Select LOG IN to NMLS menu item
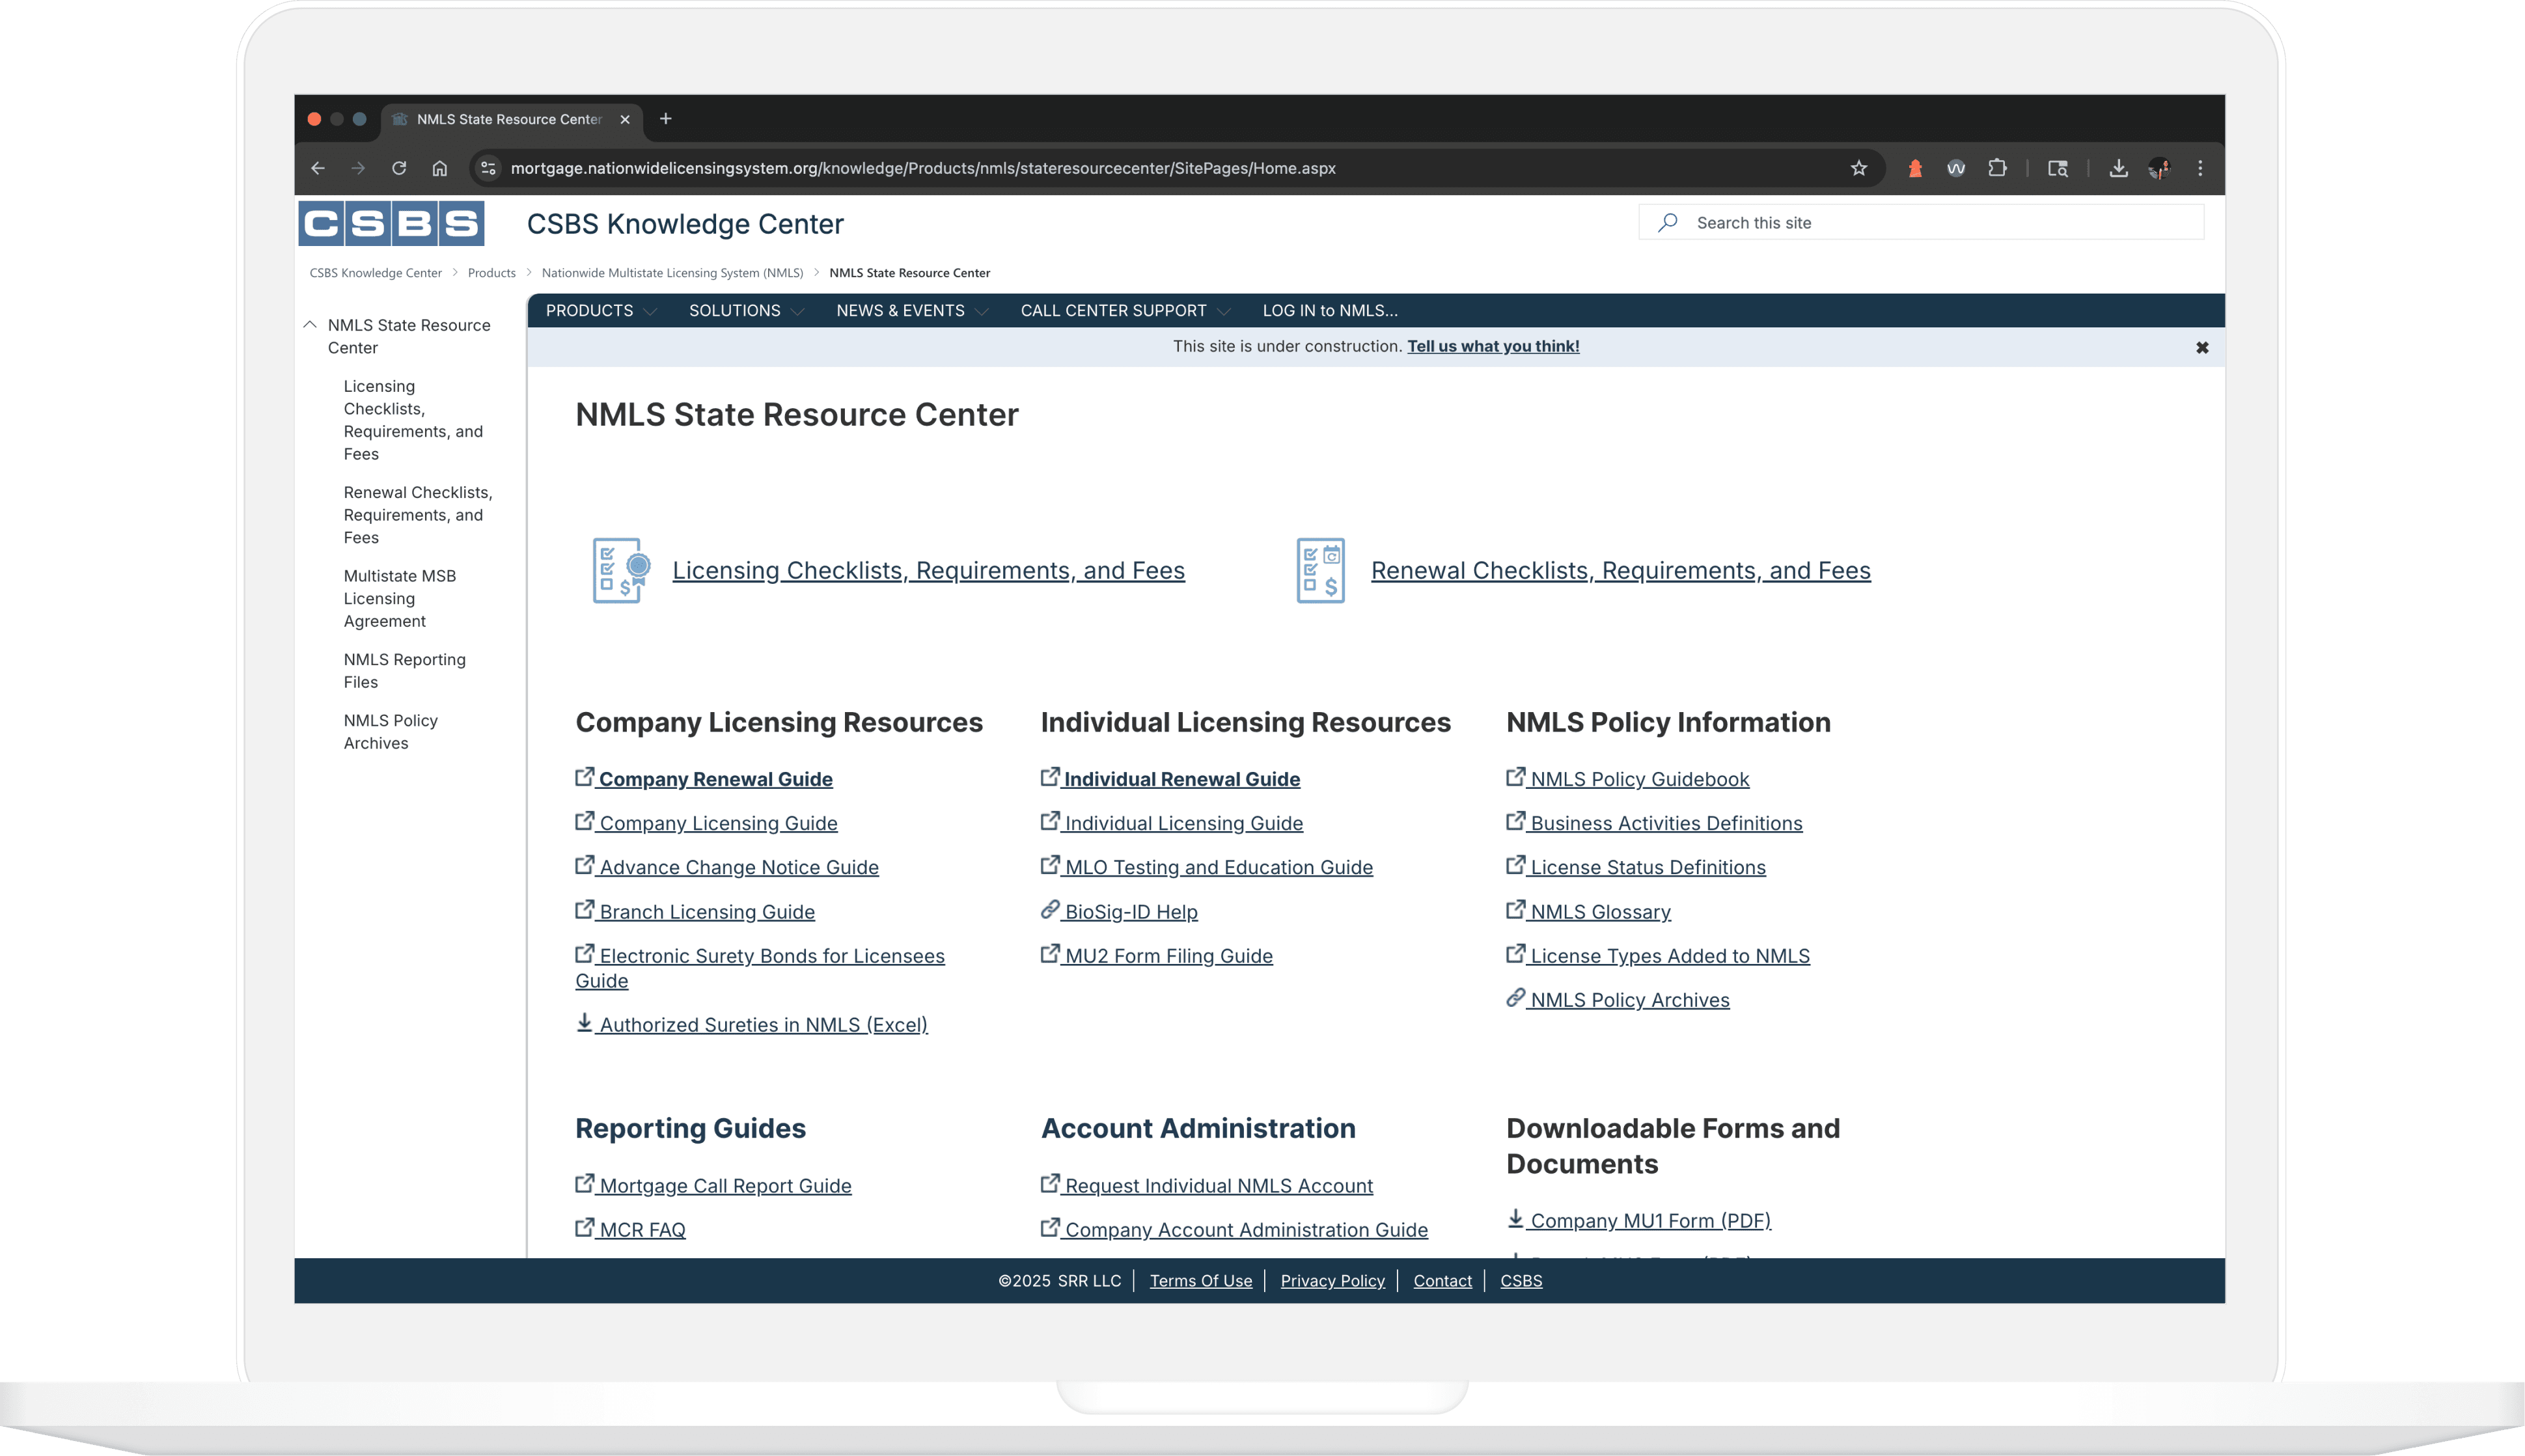Viewport: 2525px width, 1456px height. coord(1329,311)
